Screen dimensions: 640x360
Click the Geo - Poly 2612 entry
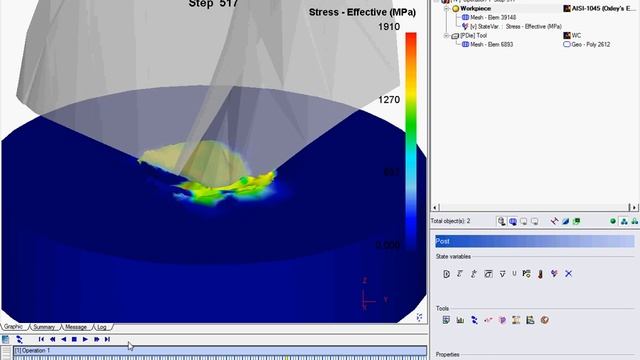pyautogui.click(x=587, y=44)
